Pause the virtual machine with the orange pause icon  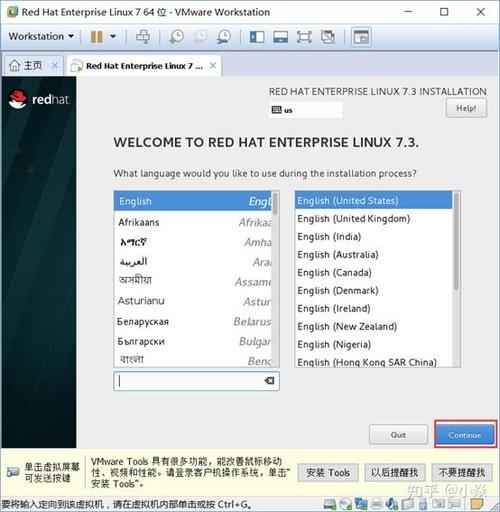click(x=97, y=36)
